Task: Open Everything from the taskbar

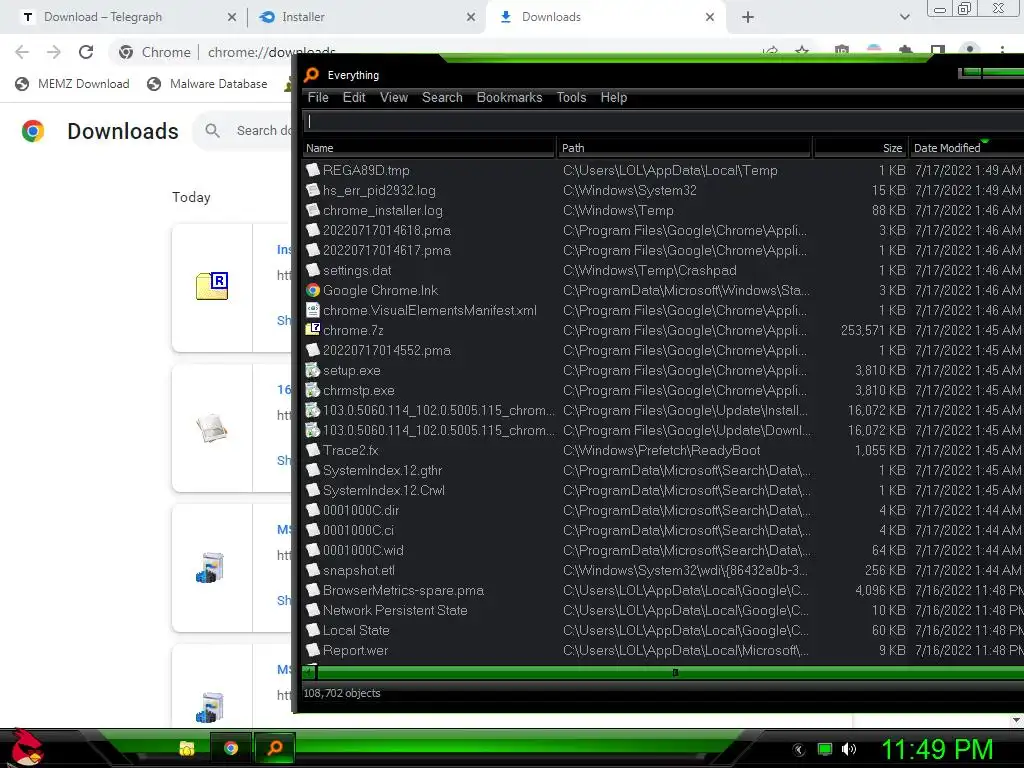Action: coord(275,748)
